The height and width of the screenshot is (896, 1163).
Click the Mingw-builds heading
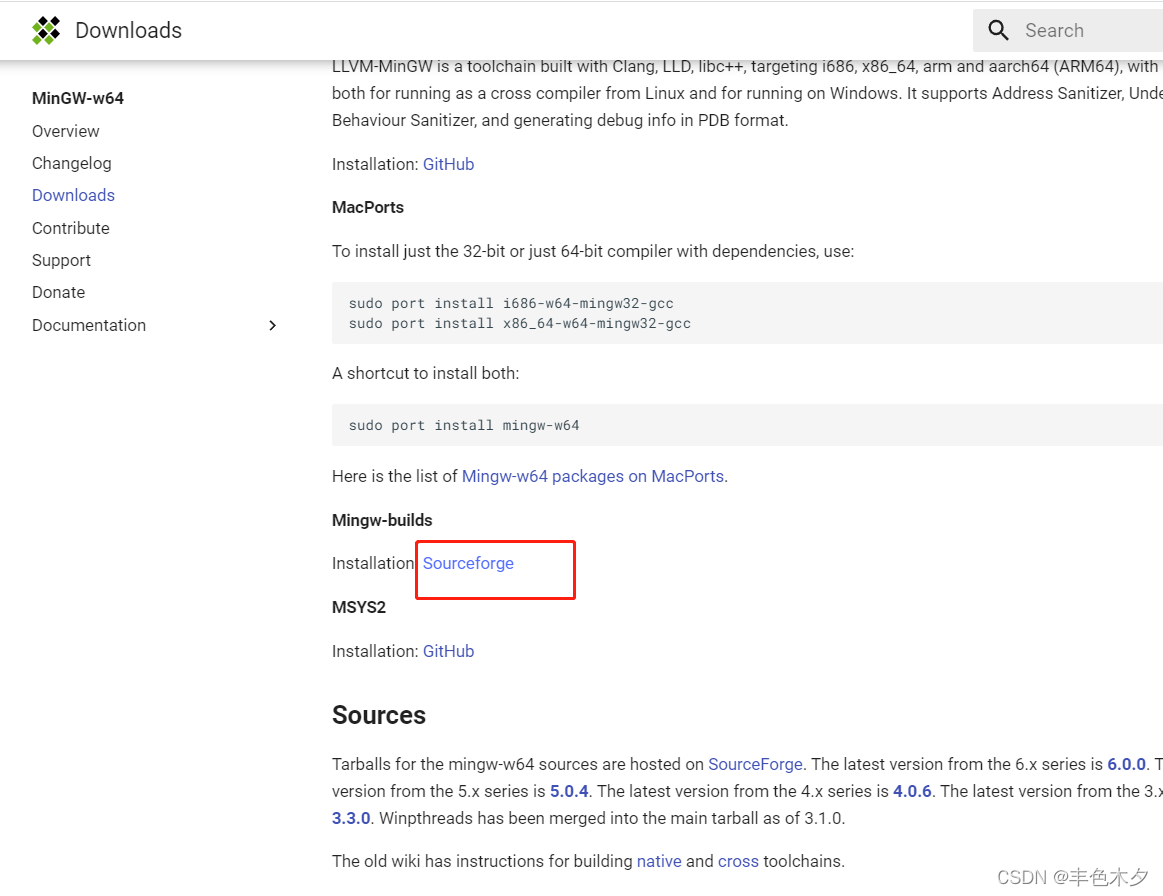(x=382, y=520)
